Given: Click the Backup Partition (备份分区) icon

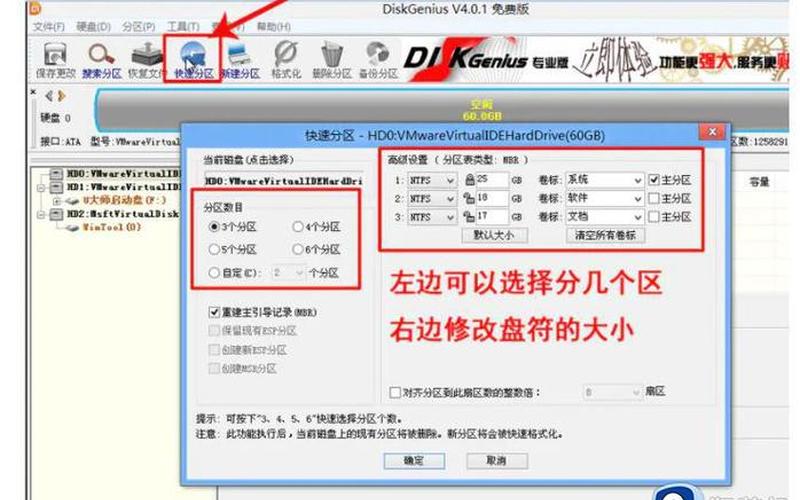Looking at the screenshot, I should pyautogui.click(x=378, y=60).
